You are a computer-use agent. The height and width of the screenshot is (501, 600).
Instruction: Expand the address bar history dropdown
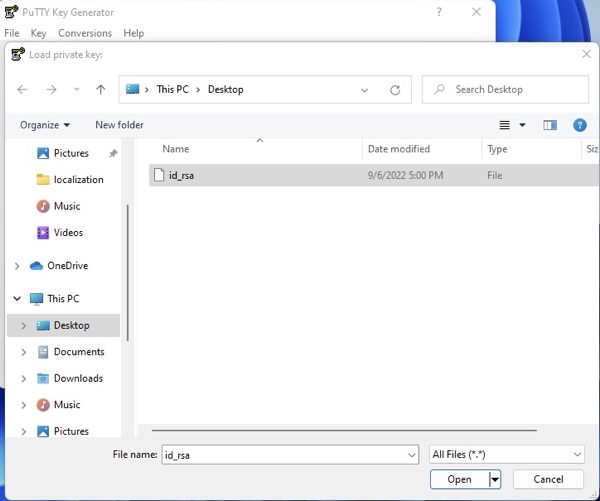364,90
